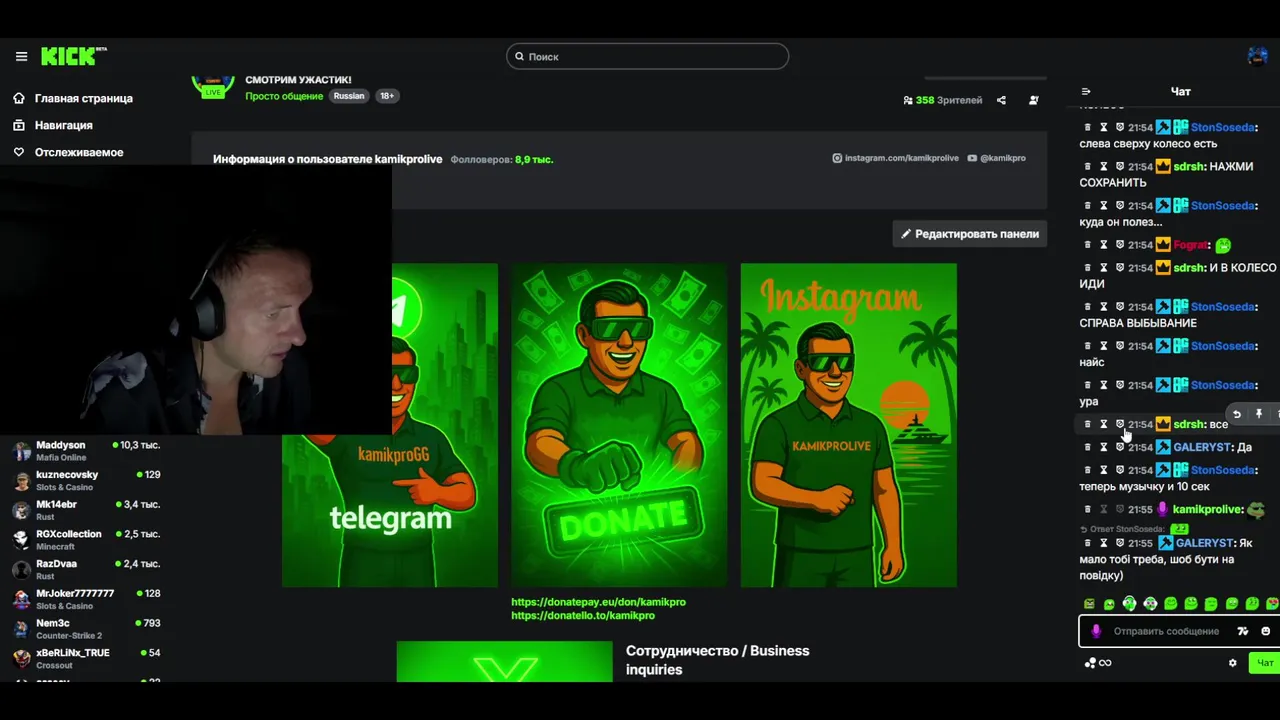
Task: Open the xBeRLiNx_TRUE Crossout channel
Action: (x=85, y=658)
